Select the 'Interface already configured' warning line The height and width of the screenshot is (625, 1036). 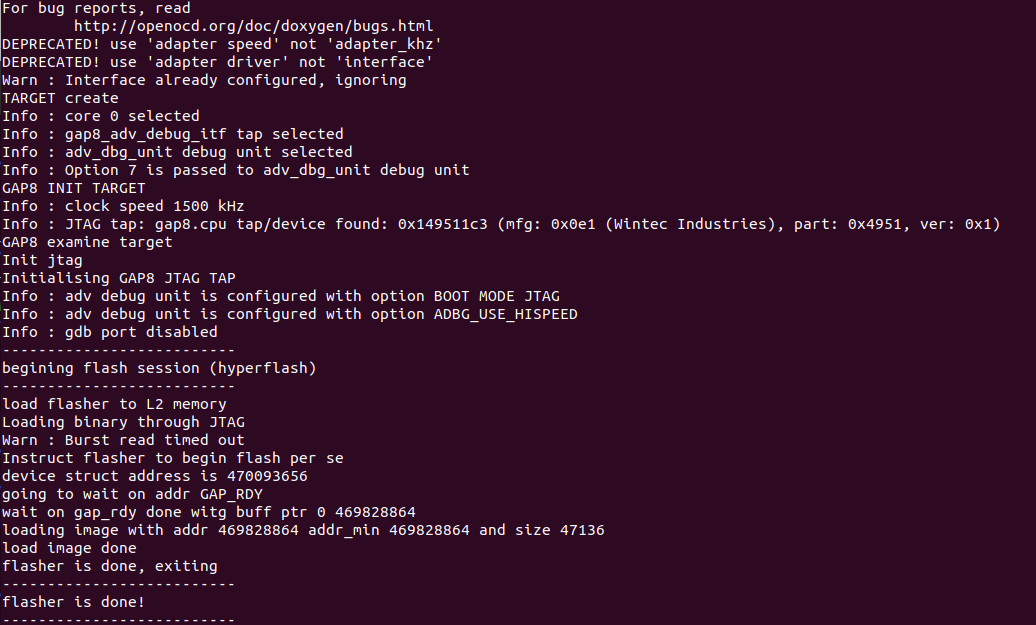pyautogui.click(x=204, y=80)
